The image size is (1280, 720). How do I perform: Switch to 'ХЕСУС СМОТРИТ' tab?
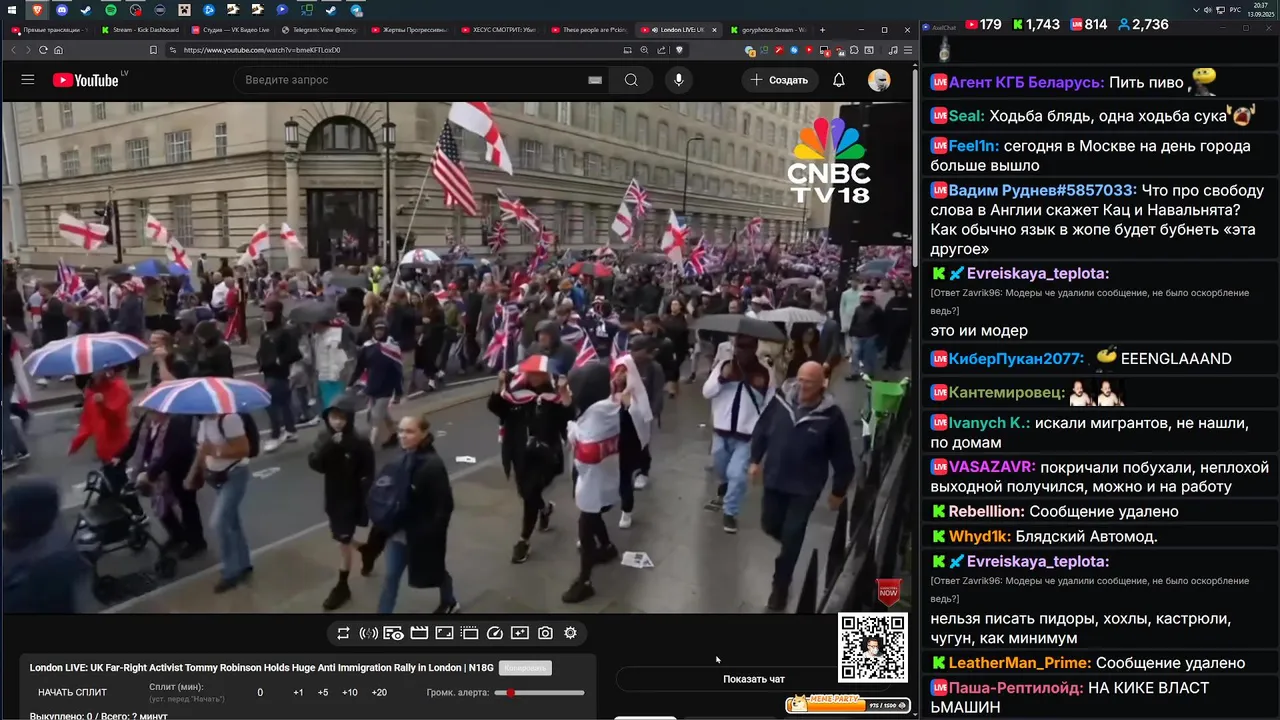(500, 30)
